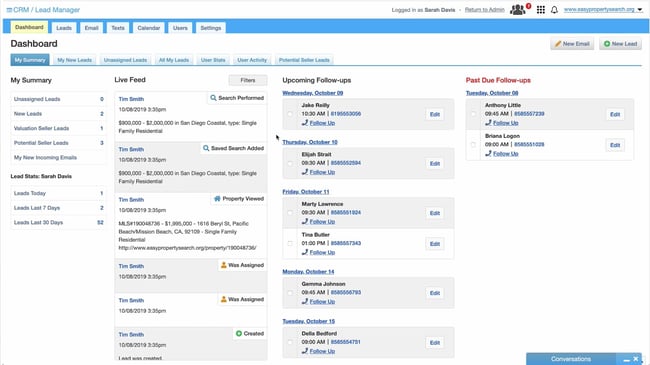The image size is (650, 365).
Task: Check the Marty Lawrence follow-up checkbox
Action: click(290, 213)
